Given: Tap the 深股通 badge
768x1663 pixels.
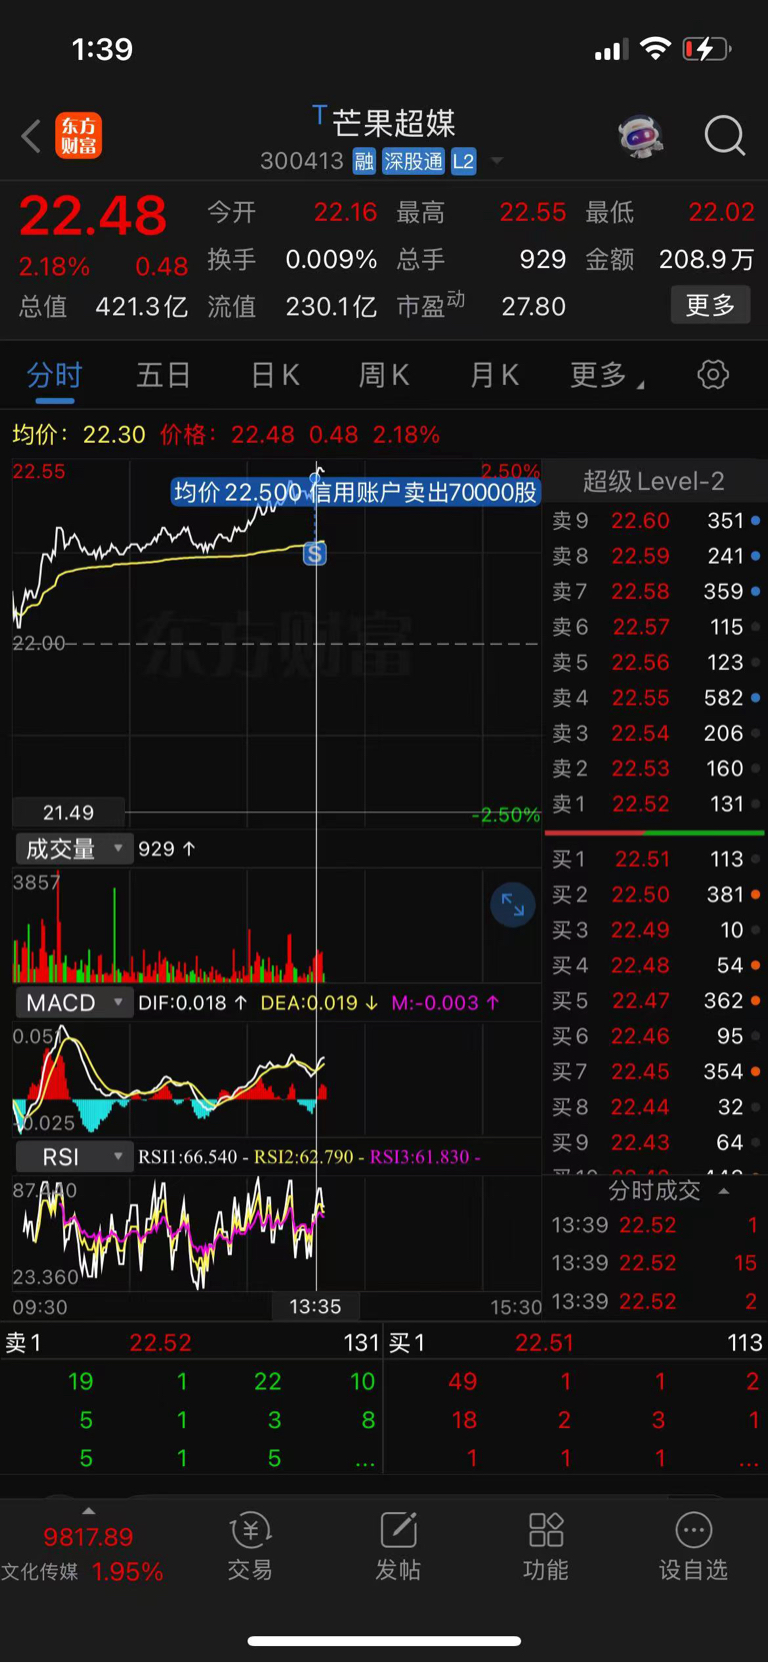Looking at the screenshot, I should [414, 162].
